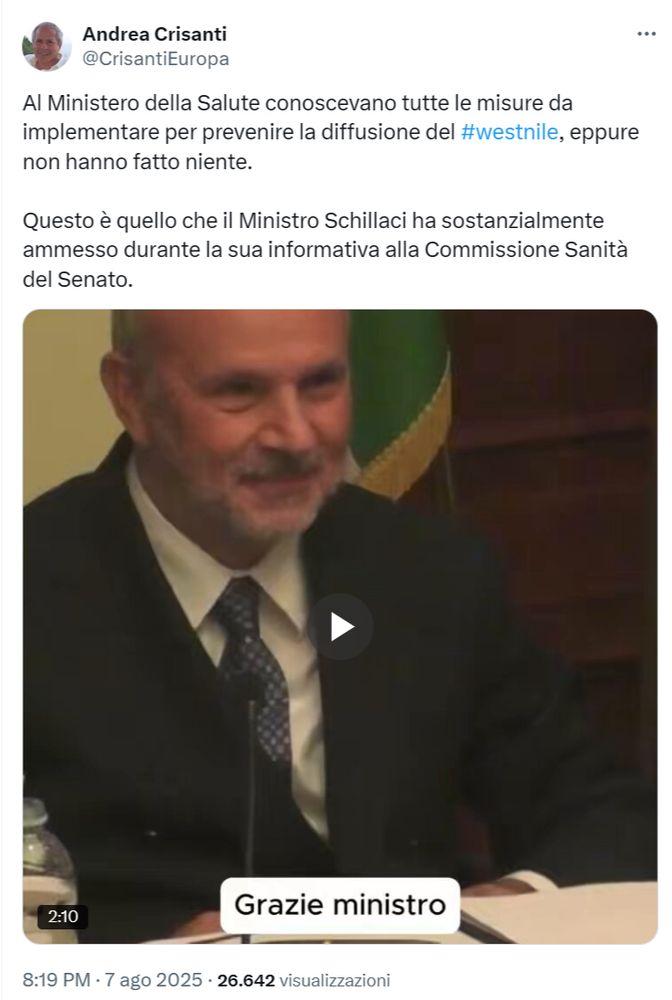The height and width of the screenshot is (1000, 672).
Task: Click the 8:19 PM timestamp
Action: tap(56, 980)
